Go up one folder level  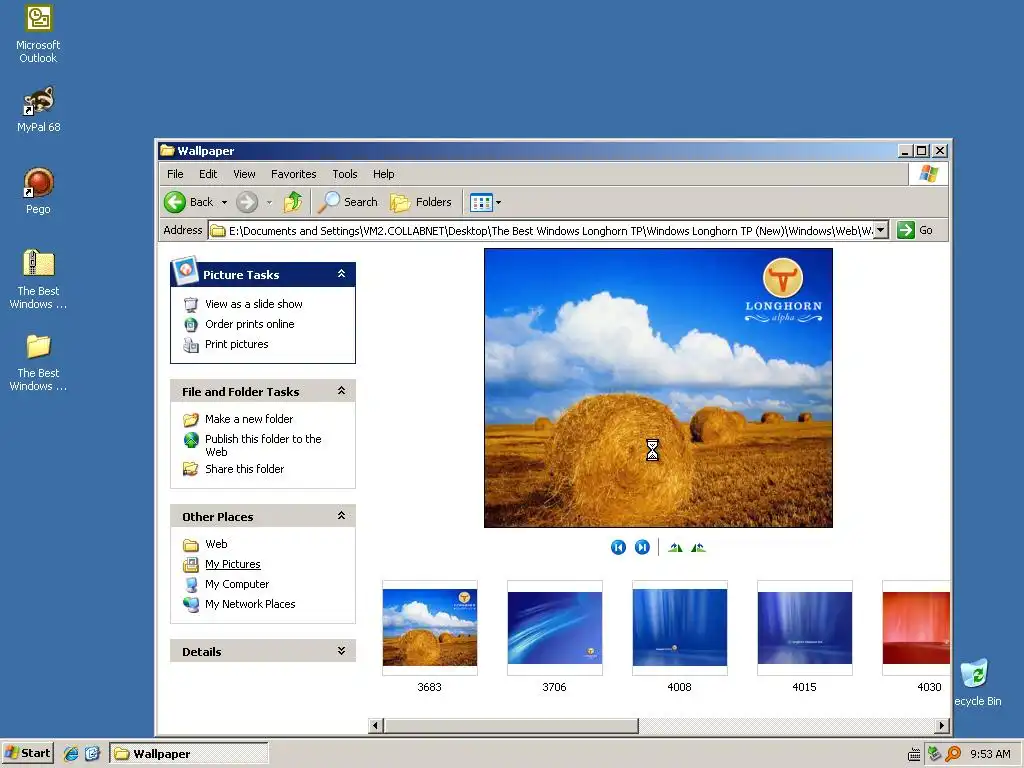coord(293,202)
